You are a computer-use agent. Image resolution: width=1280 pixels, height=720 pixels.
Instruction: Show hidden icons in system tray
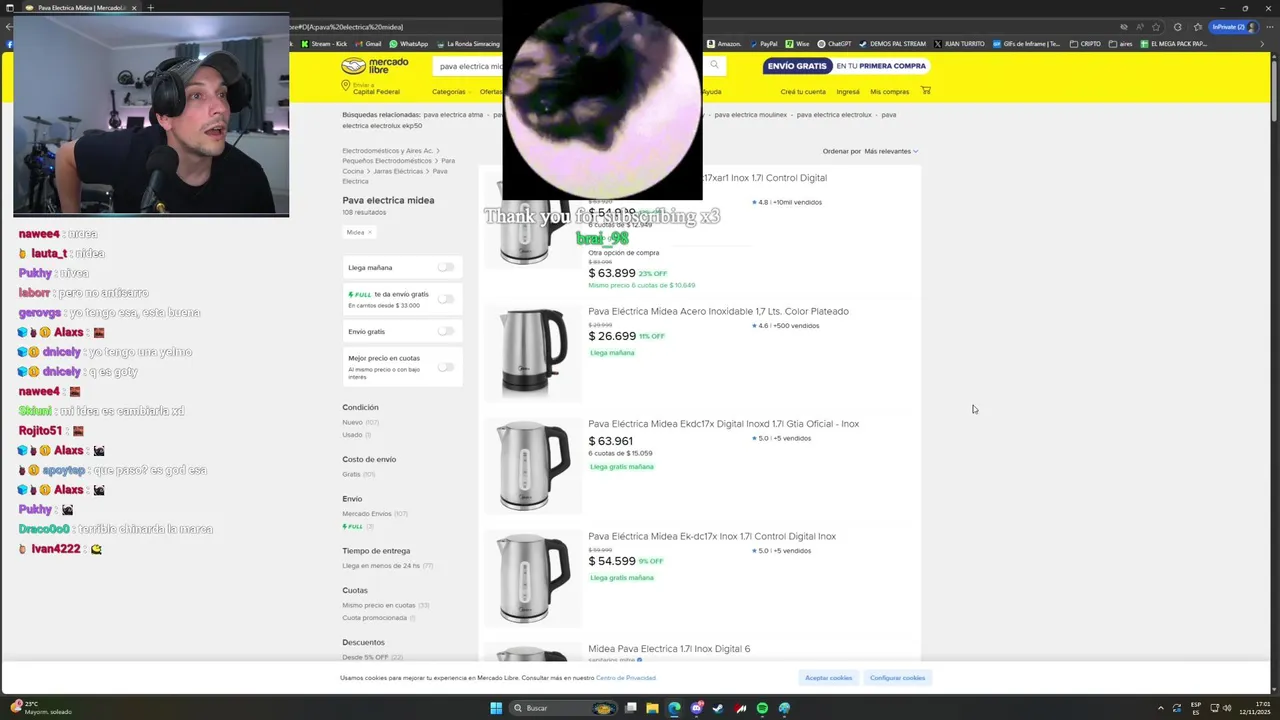click(1160, 708)
